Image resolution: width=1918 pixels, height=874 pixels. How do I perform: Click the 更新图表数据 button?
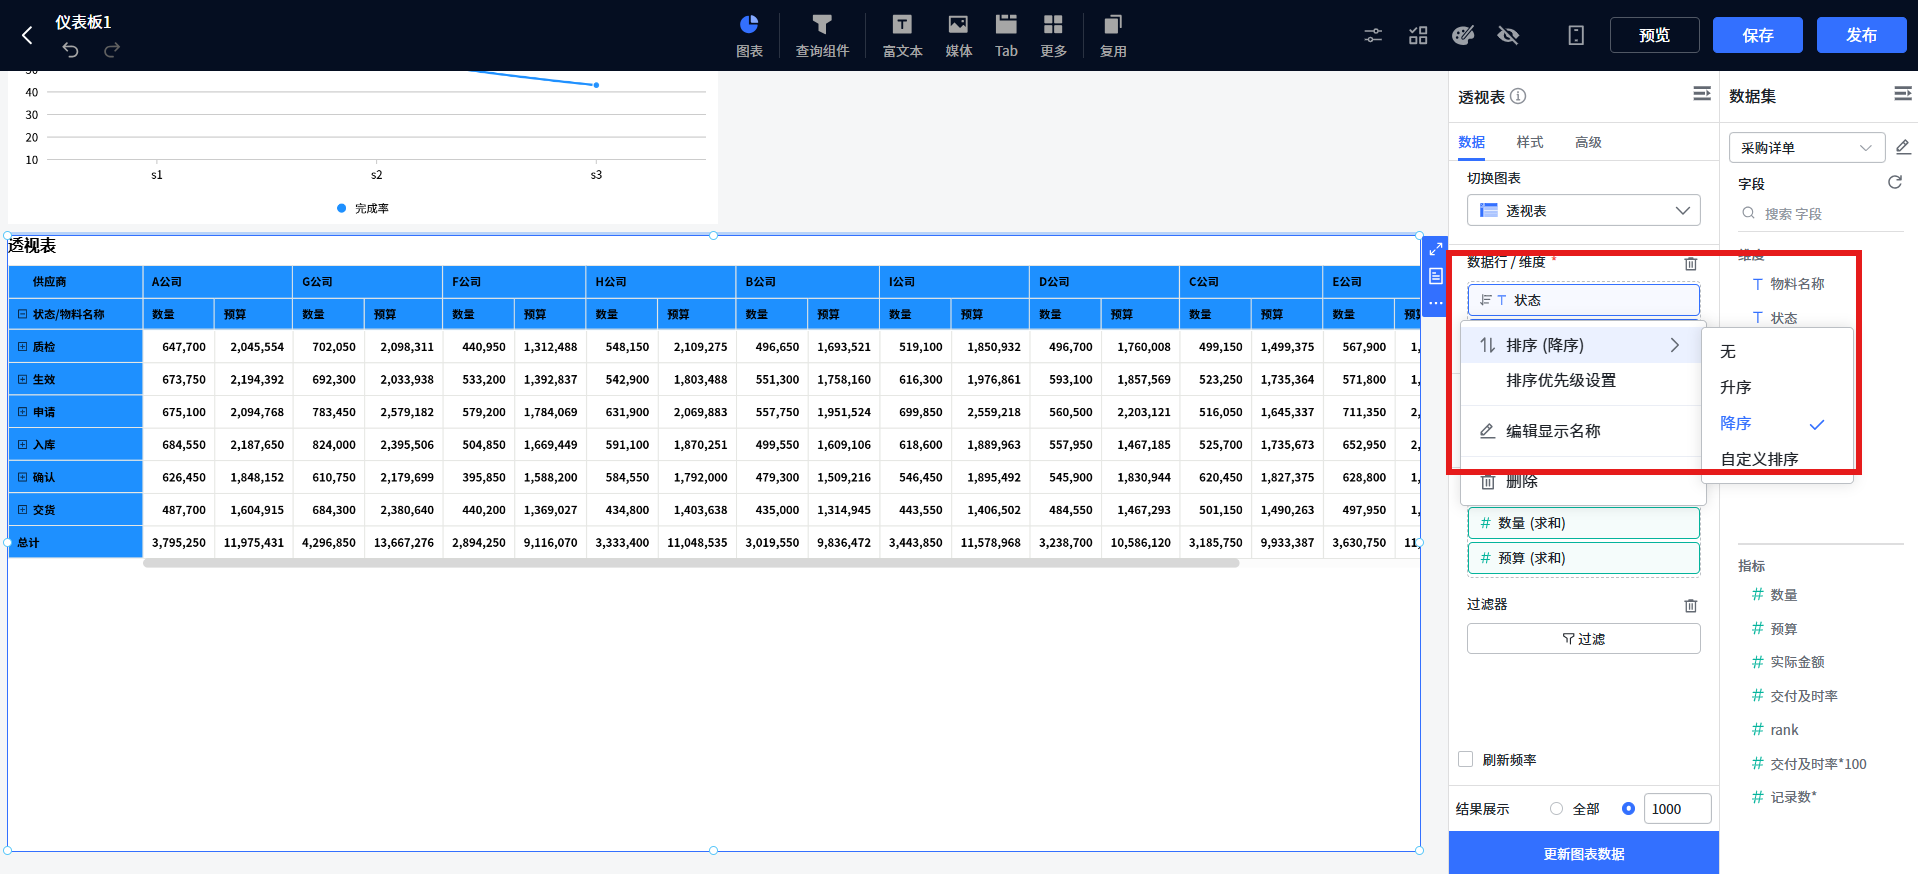coord(1583,853)
